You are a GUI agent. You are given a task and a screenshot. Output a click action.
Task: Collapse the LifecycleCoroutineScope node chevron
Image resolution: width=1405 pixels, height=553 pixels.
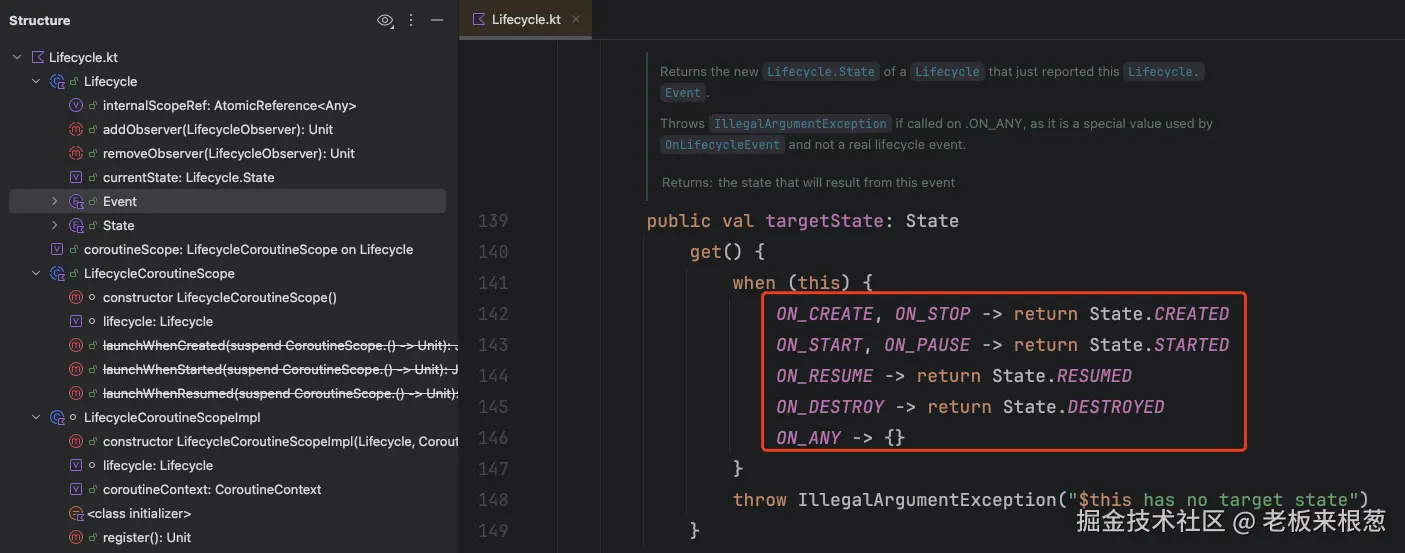(36, 273)
